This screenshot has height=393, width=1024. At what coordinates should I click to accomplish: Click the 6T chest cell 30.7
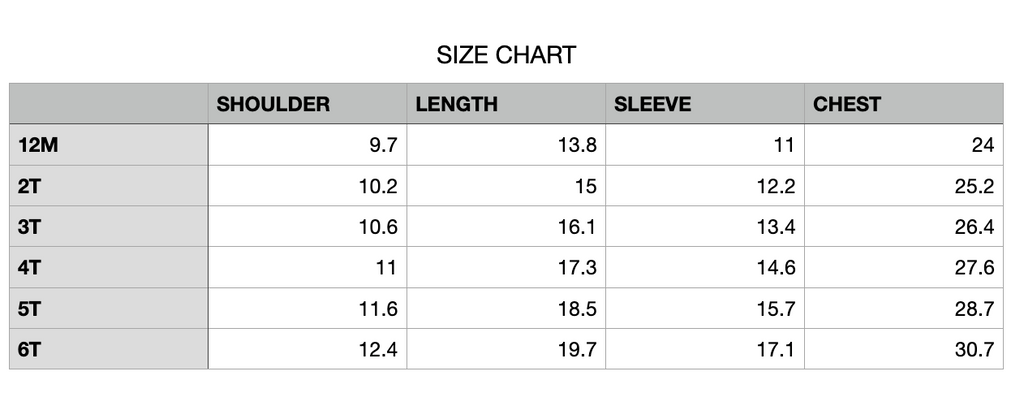coord(904,349)
